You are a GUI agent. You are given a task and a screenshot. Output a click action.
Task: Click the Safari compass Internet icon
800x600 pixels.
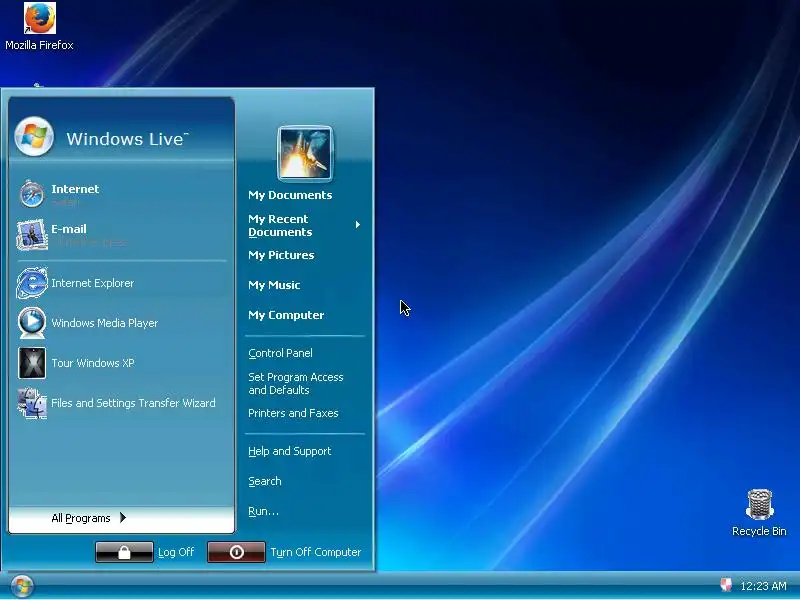(32, 194)
